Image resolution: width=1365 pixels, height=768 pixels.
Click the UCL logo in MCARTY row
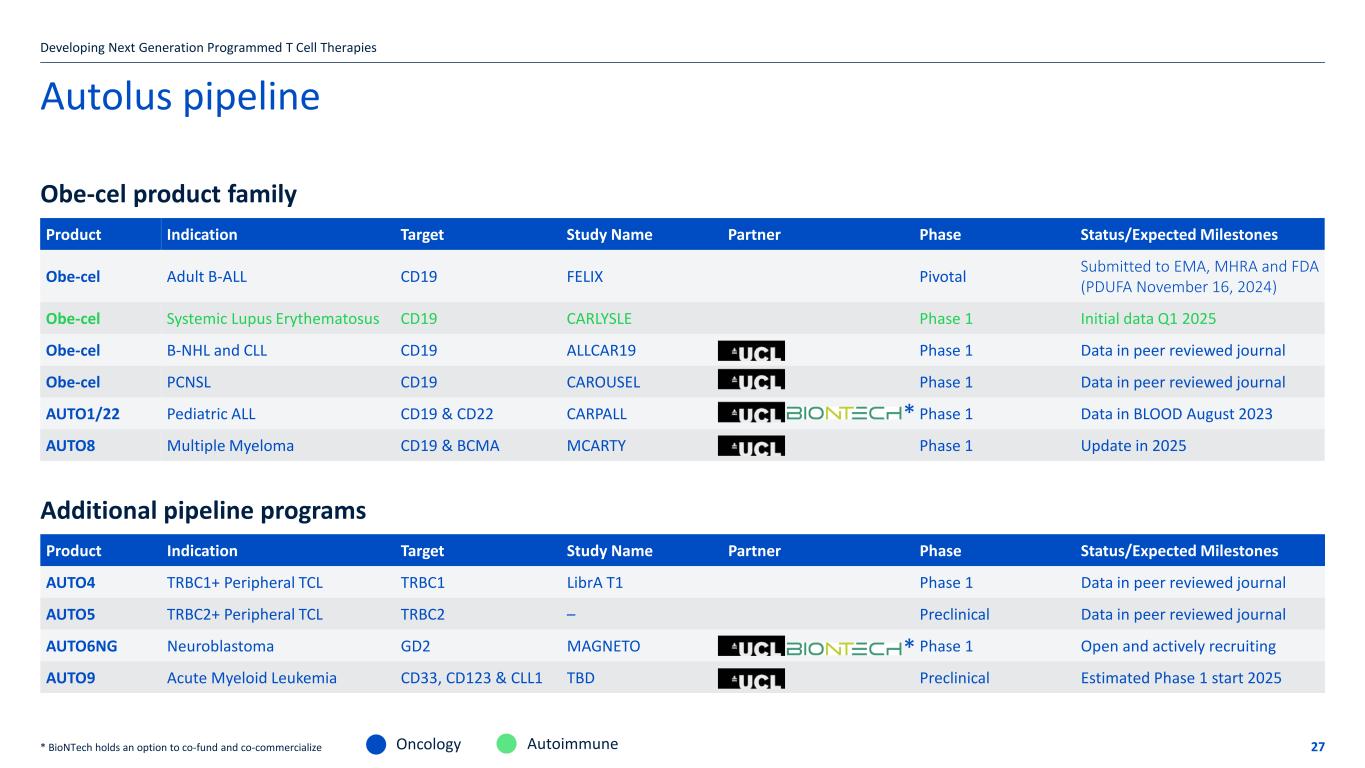(x=751, y=446)
